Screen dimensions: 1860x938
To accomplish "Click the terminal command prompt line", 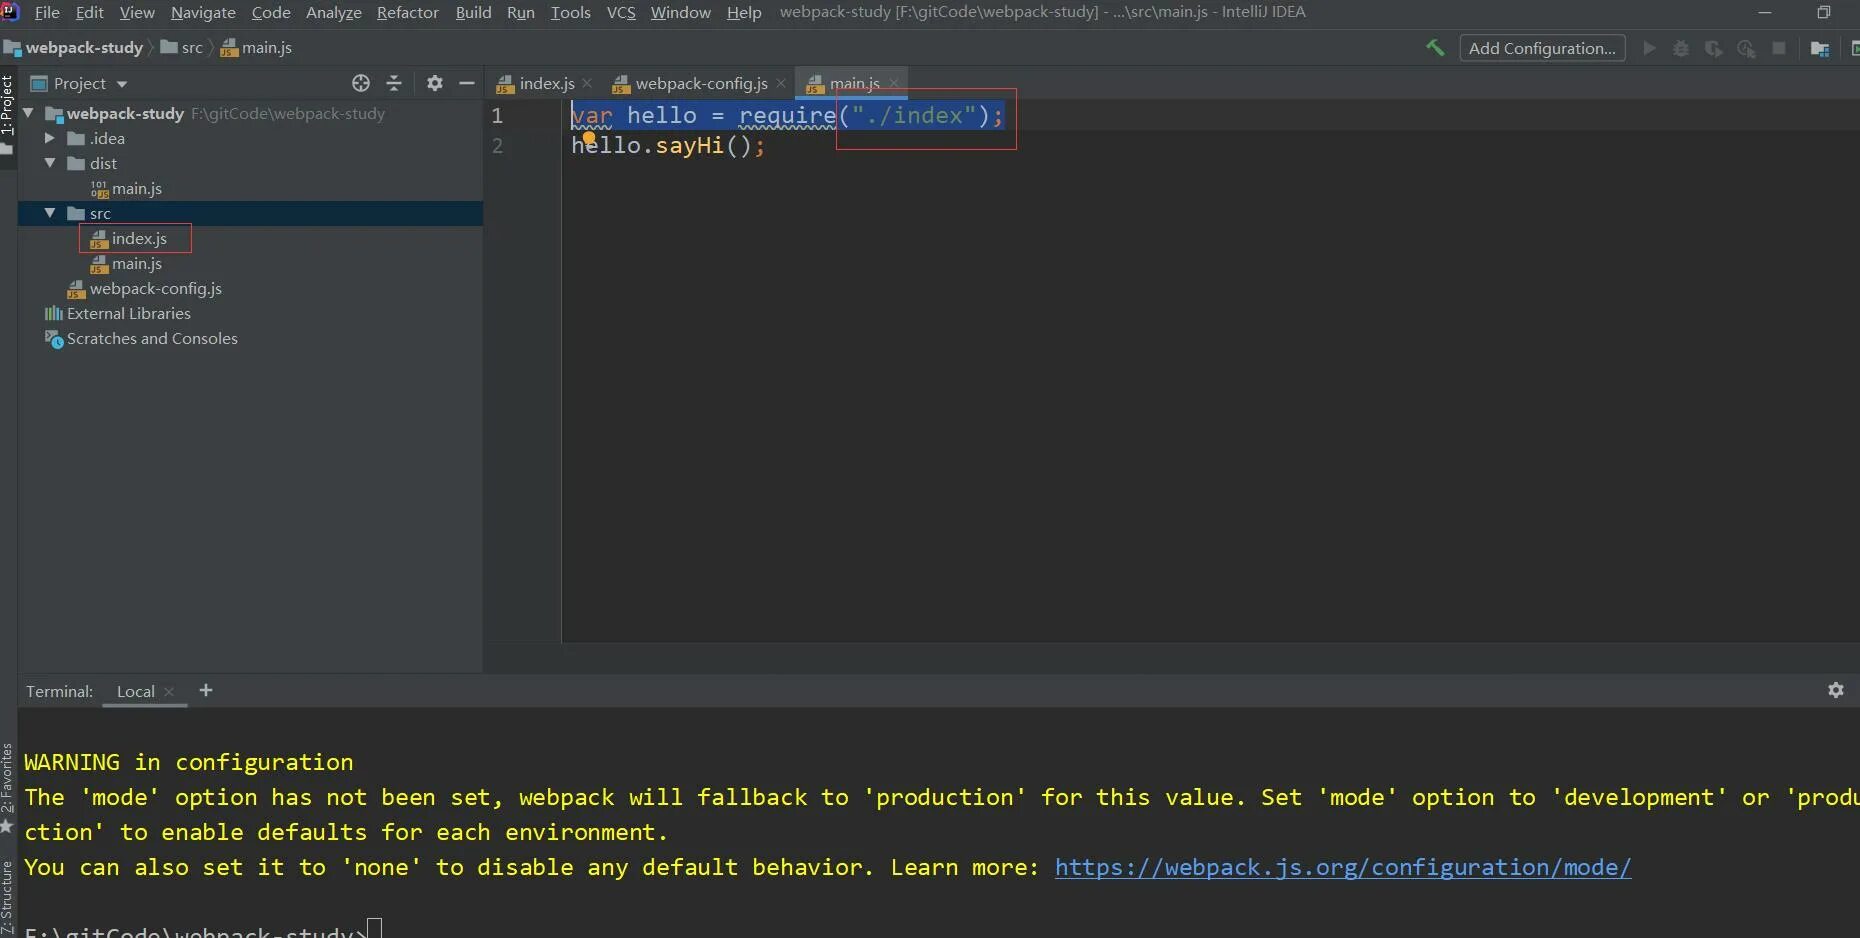I will (x=204, y=930).
